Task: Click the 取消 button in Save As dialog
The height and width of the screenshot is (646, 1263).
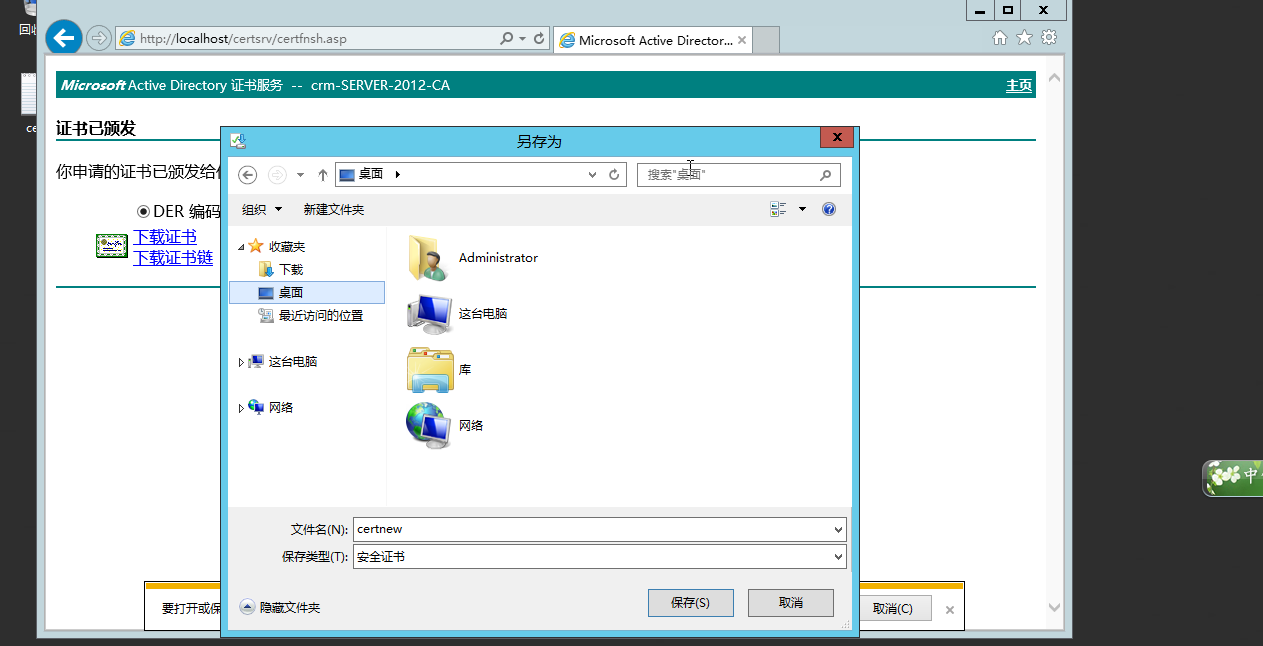Action: point(791,603)
